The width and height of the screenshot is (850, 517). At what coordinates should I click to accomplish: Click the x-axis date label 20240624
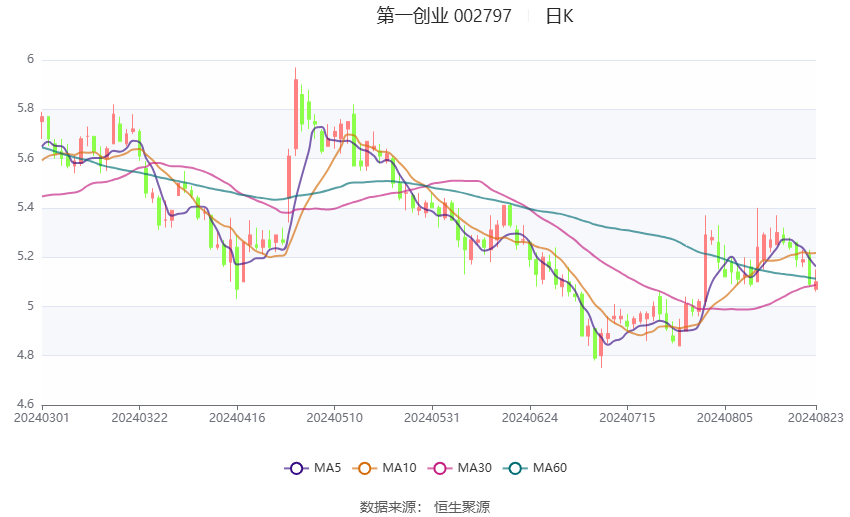click(x=530, y=418)
